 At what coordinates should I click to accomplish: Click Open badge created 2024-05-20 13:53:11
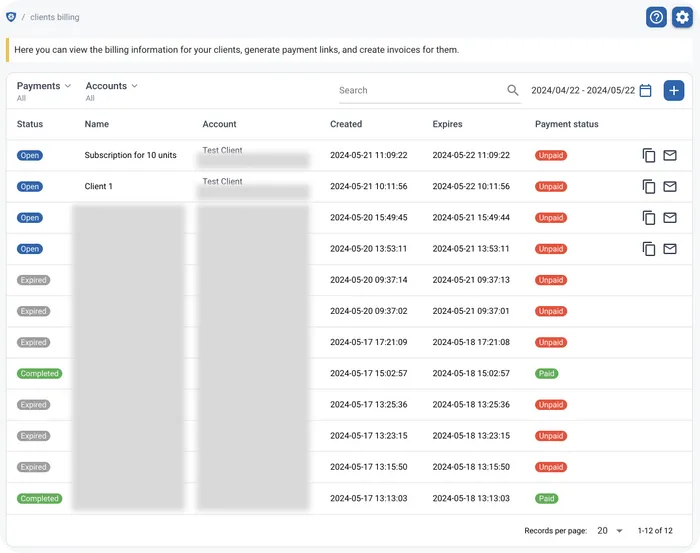point(30,249)
